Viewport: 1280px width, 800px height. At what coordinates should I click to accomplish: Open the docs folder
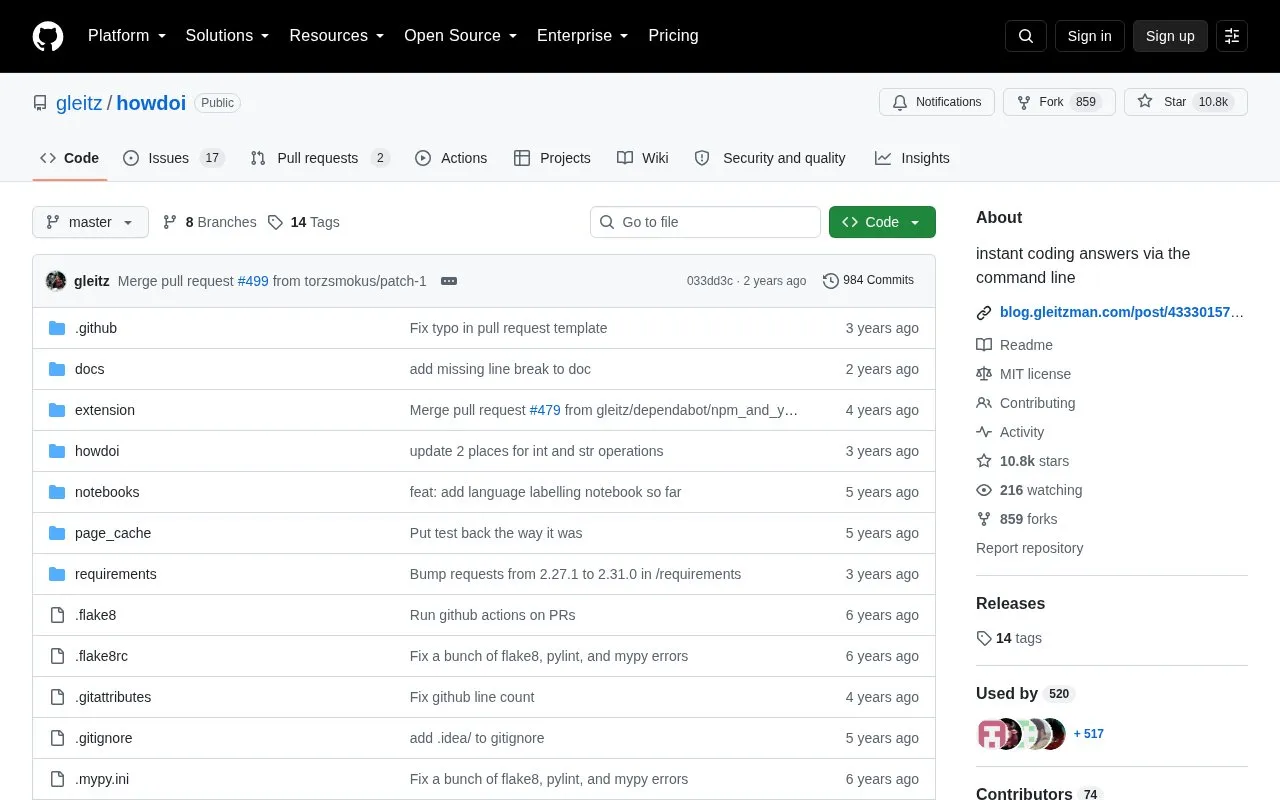pos(89,369)
